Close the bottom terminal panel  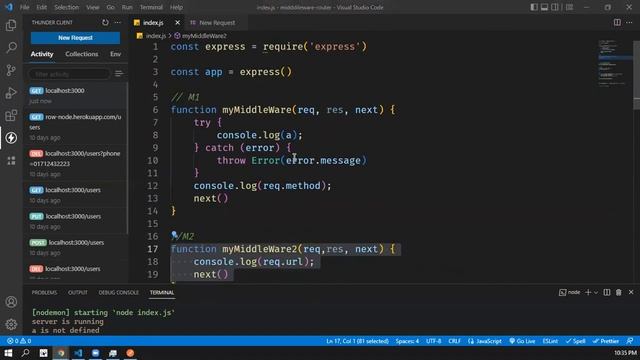click(631, 292)
